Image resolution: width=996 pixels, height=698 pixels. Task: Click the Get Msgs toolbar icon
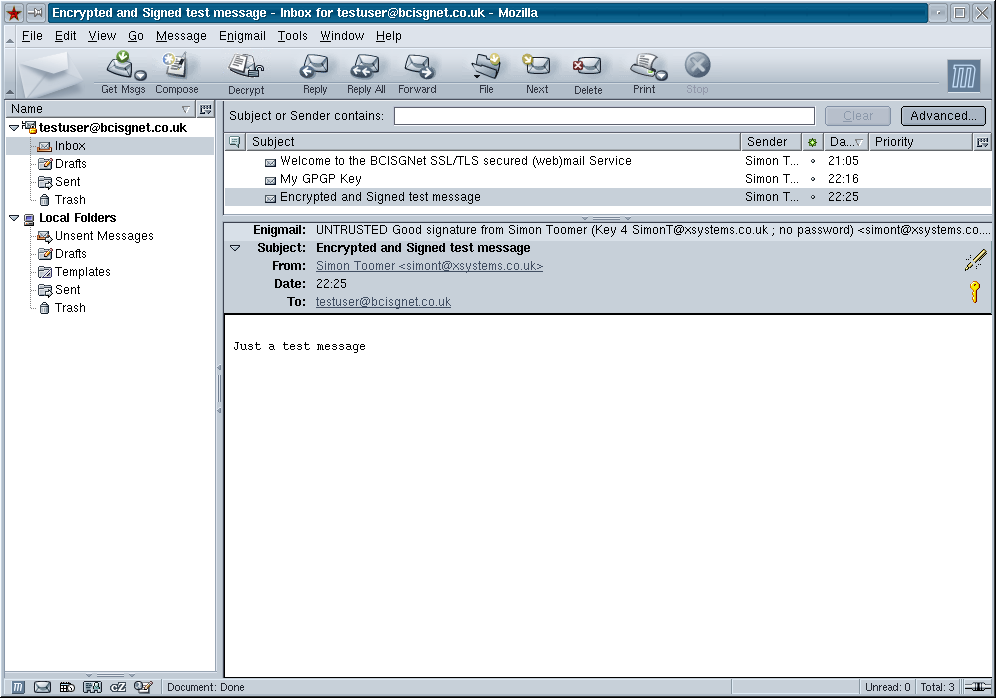[119, 65]
